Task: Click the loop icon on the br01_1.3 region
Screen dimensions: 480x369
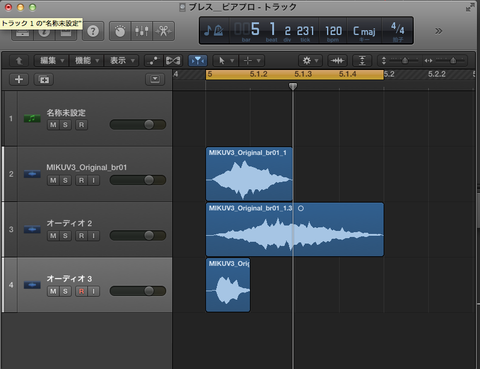Action: click(x=301, y=208)
